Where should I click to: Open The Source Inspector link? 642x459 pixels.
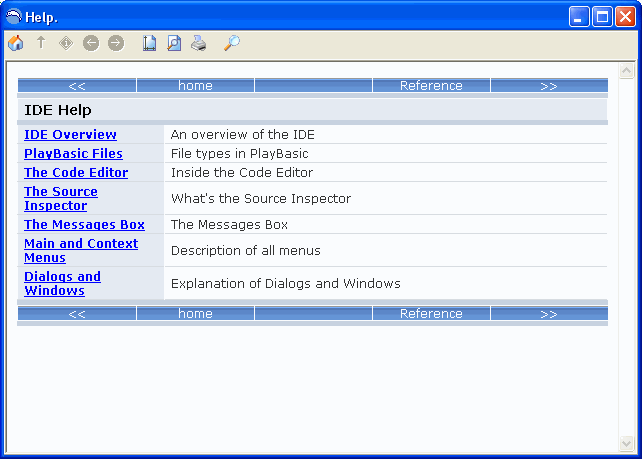pos(61,198)
